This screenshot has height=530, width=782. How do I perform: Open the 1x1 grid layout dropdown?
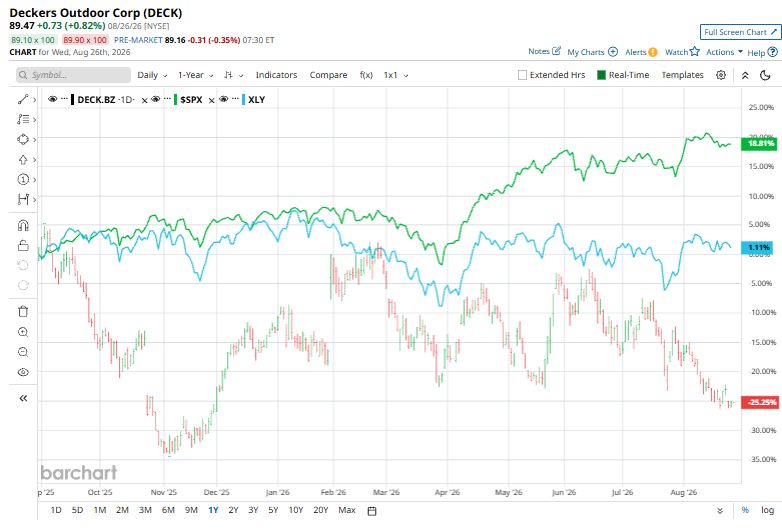coord(396,75)
